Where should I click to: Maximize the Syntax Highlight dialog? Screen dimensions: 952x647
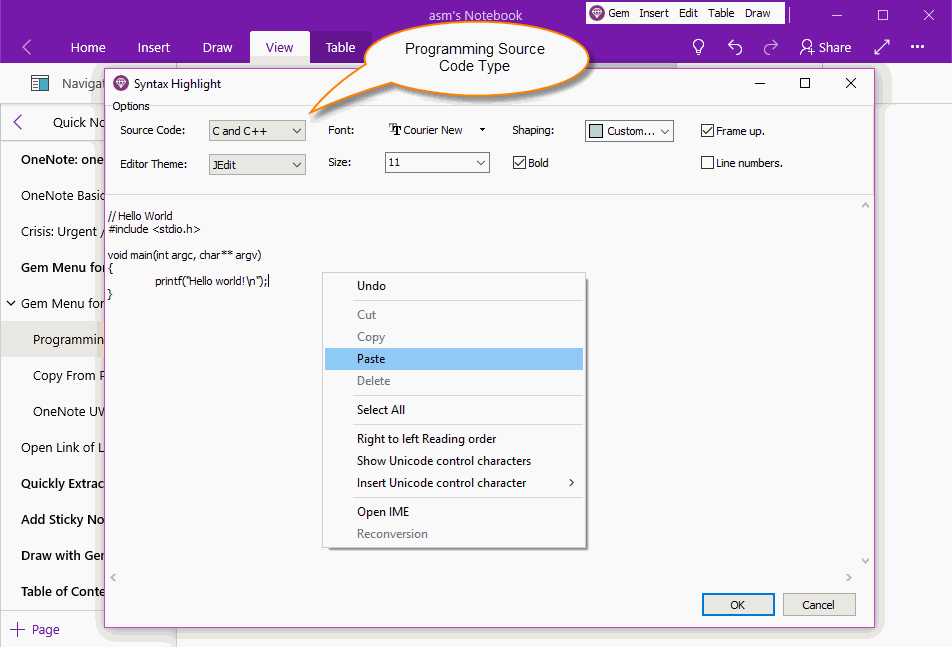coord(805,83)
